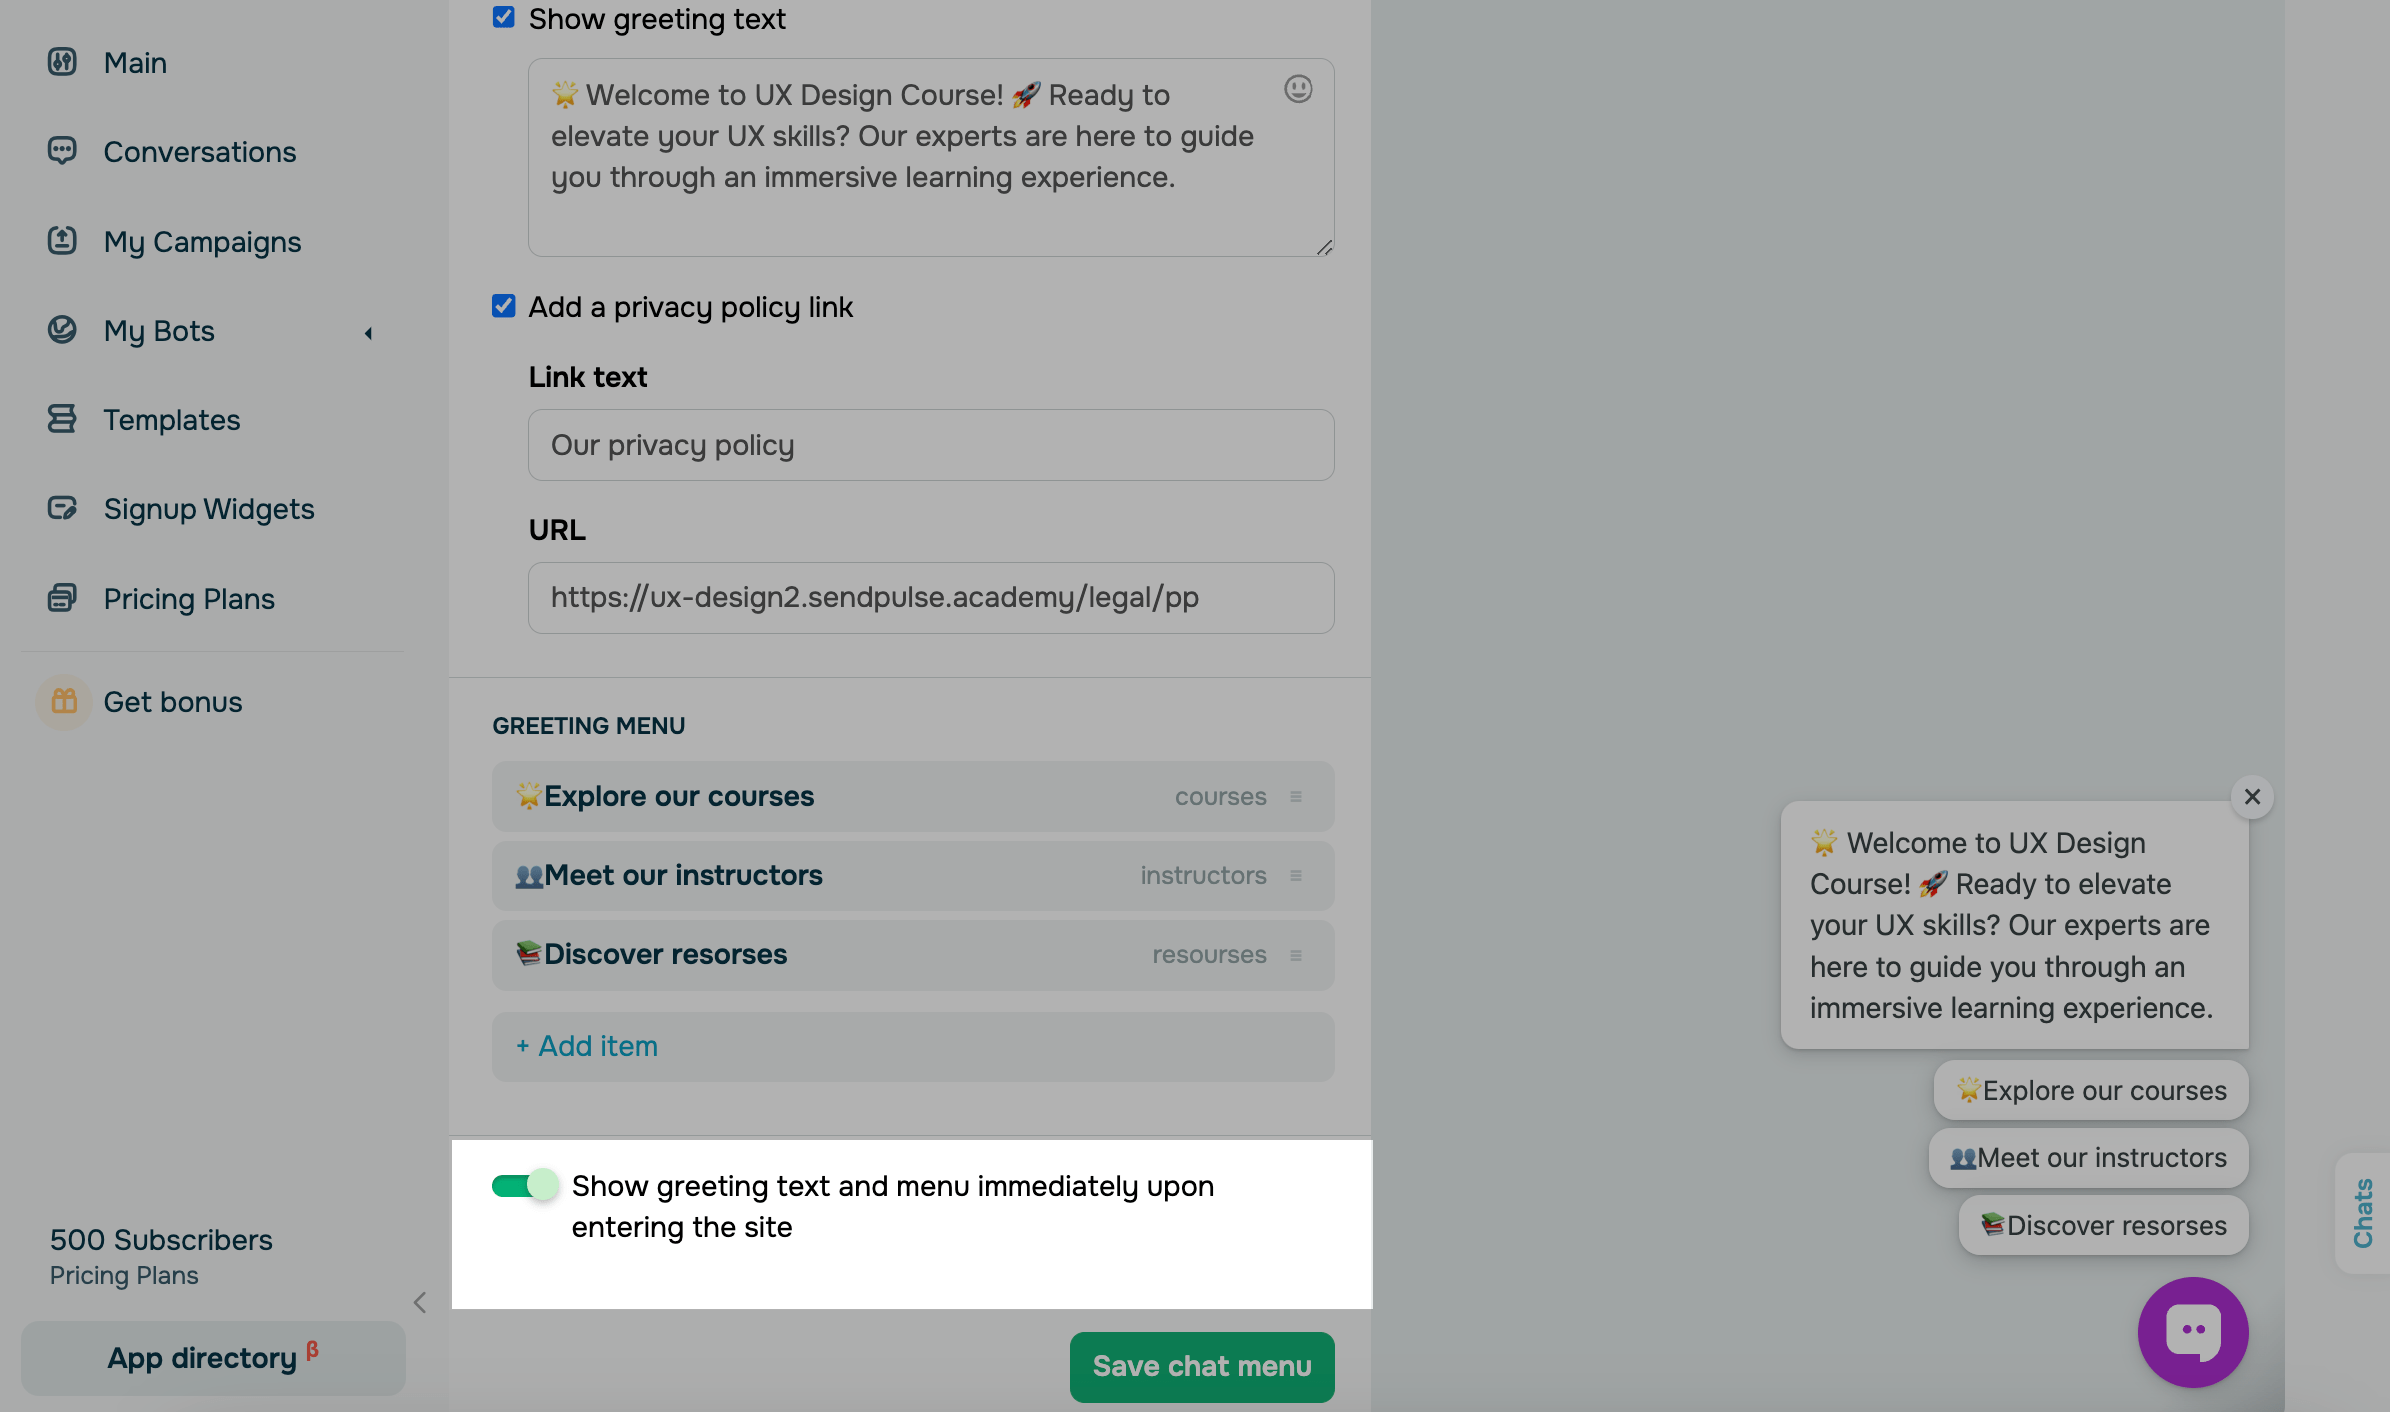This screenshot has height=1412, width=2390.
Task: Click the Main dashboard sidebar icon
Action: coord(62,62)
